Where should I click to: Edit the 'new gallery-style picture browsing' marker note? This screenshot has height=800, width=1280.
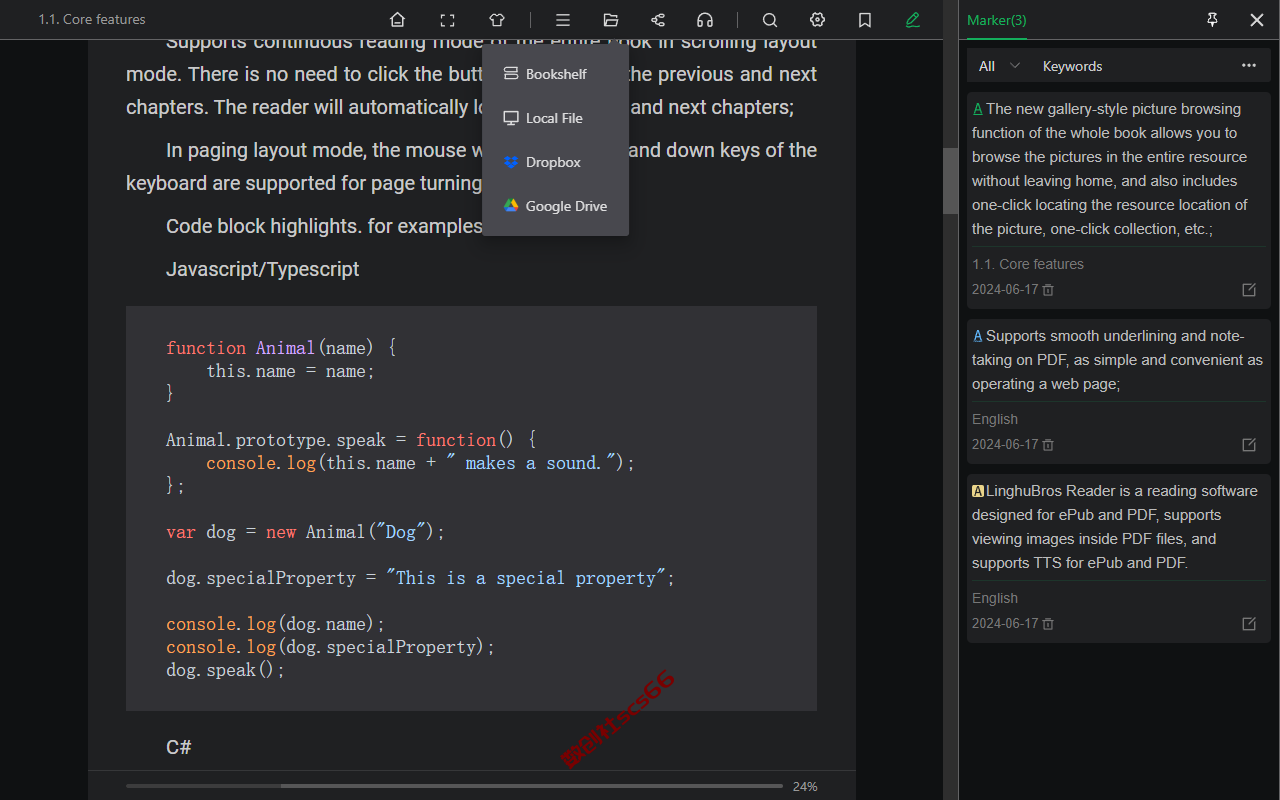tap(1249, 290)
